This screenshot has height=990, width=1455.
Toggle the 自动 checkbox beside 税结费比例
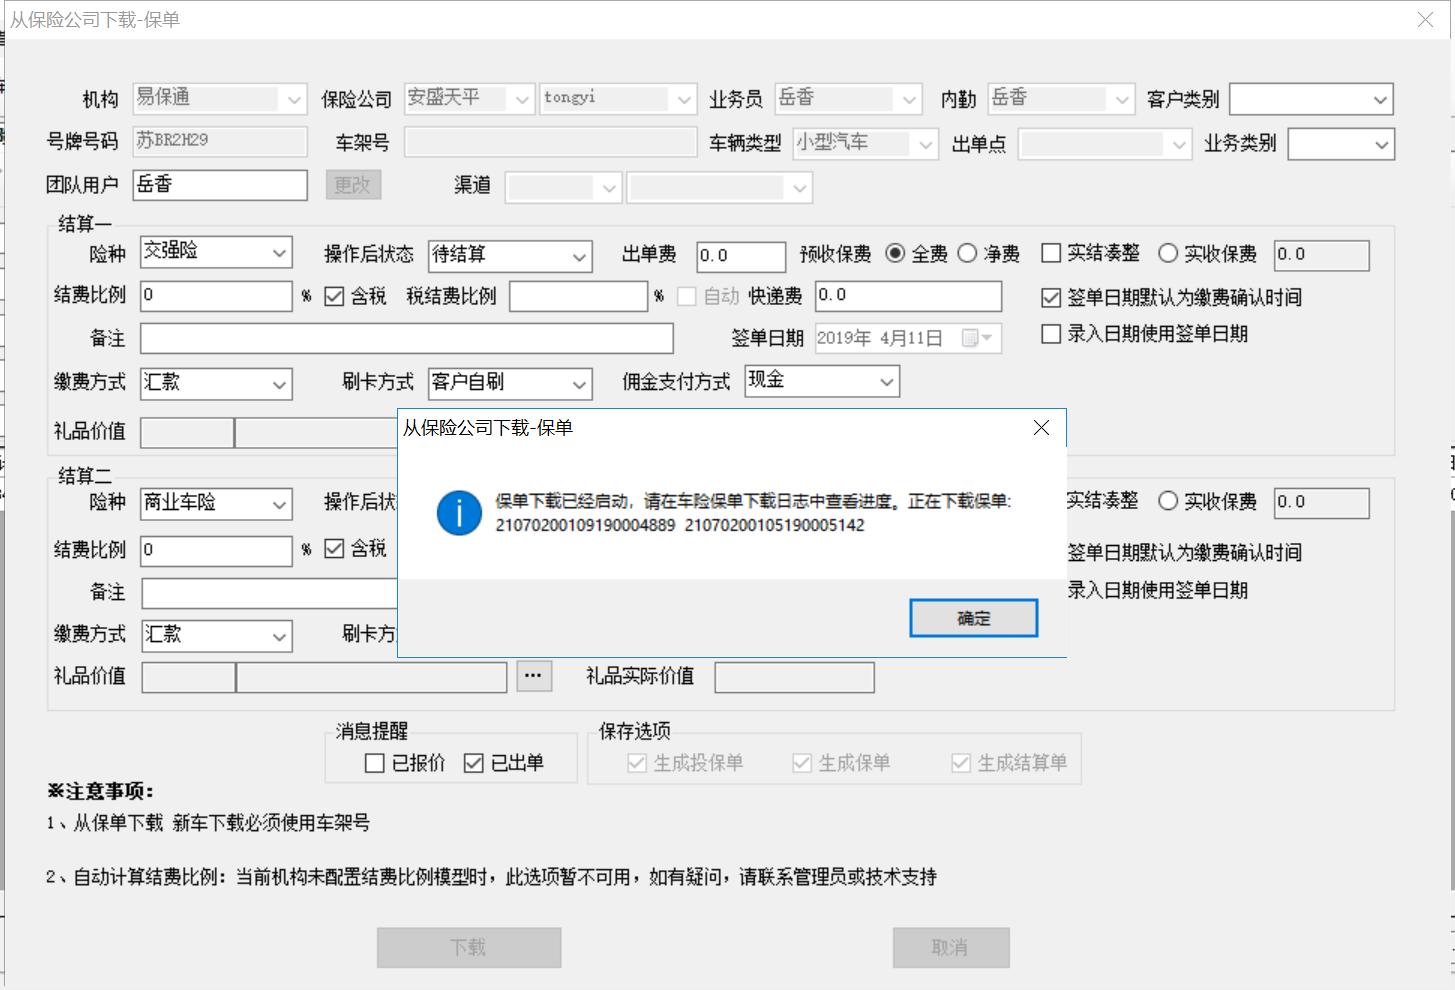(x=686, y=296)
